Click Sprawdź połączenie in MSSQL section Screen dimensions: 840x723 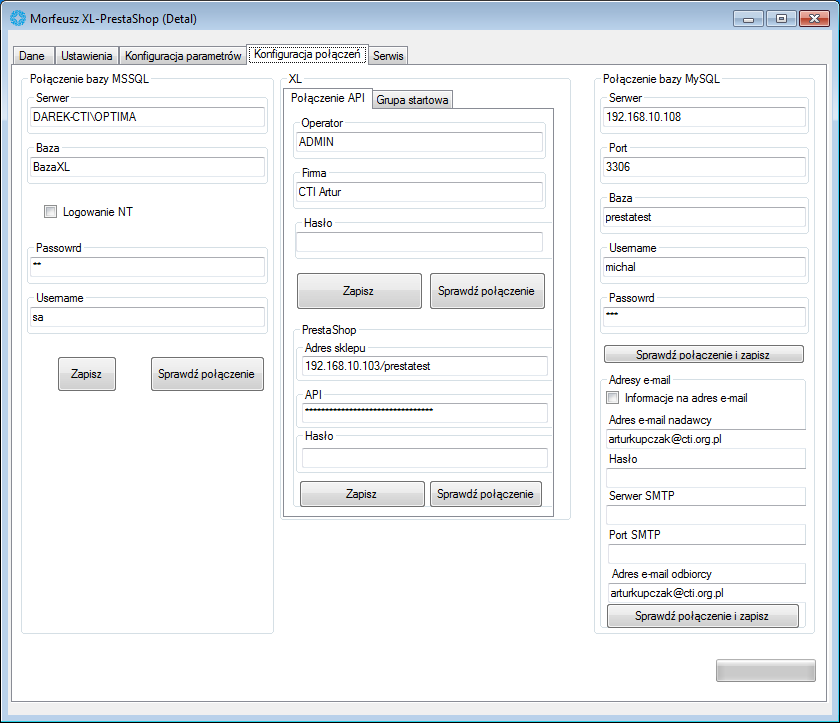(207, 374)
